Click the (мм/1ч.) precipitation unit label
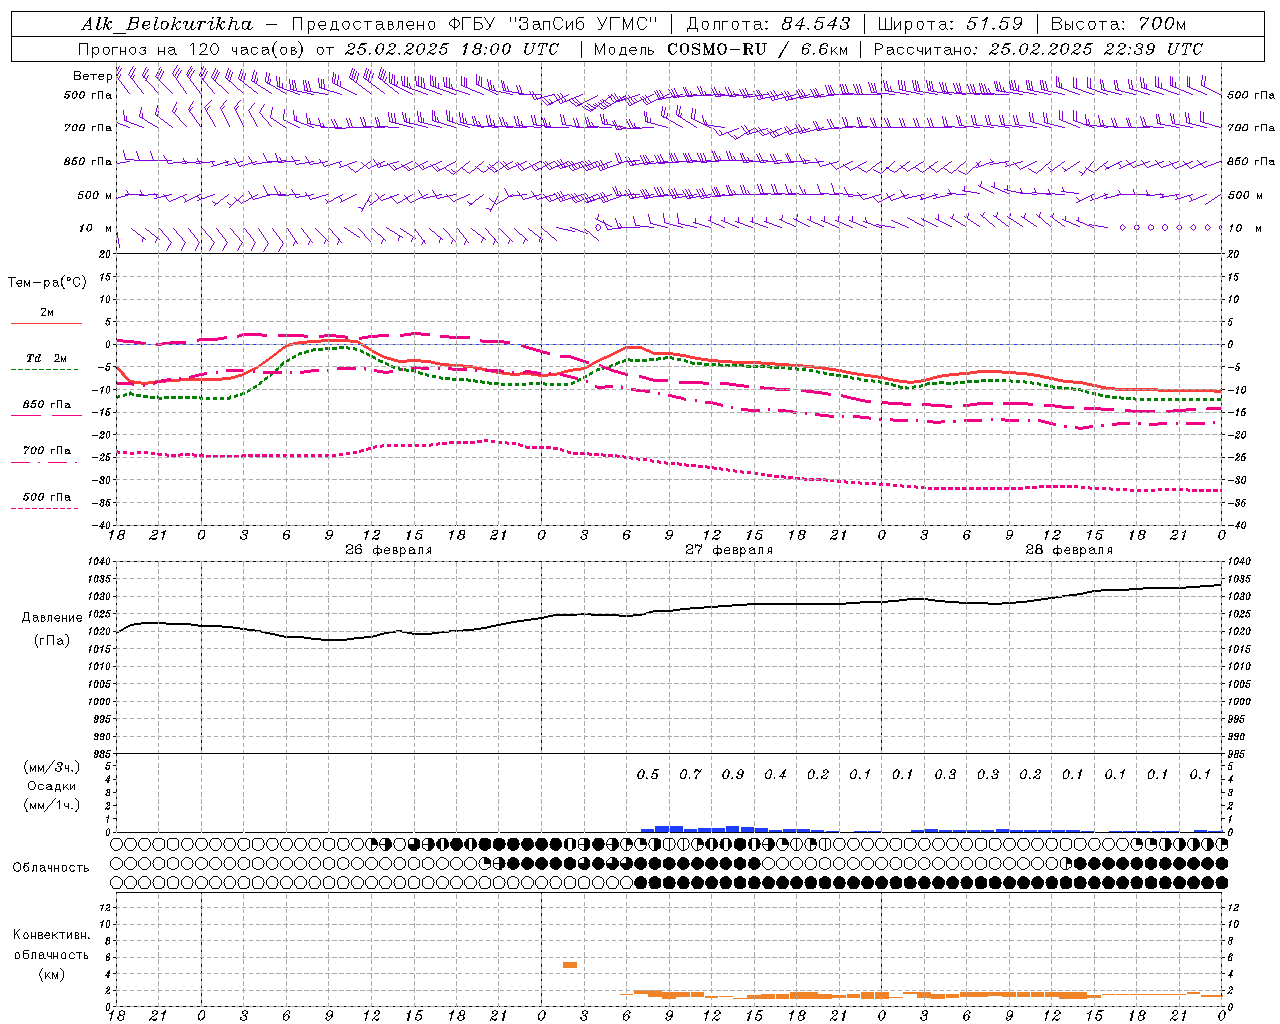 point(51,805)
